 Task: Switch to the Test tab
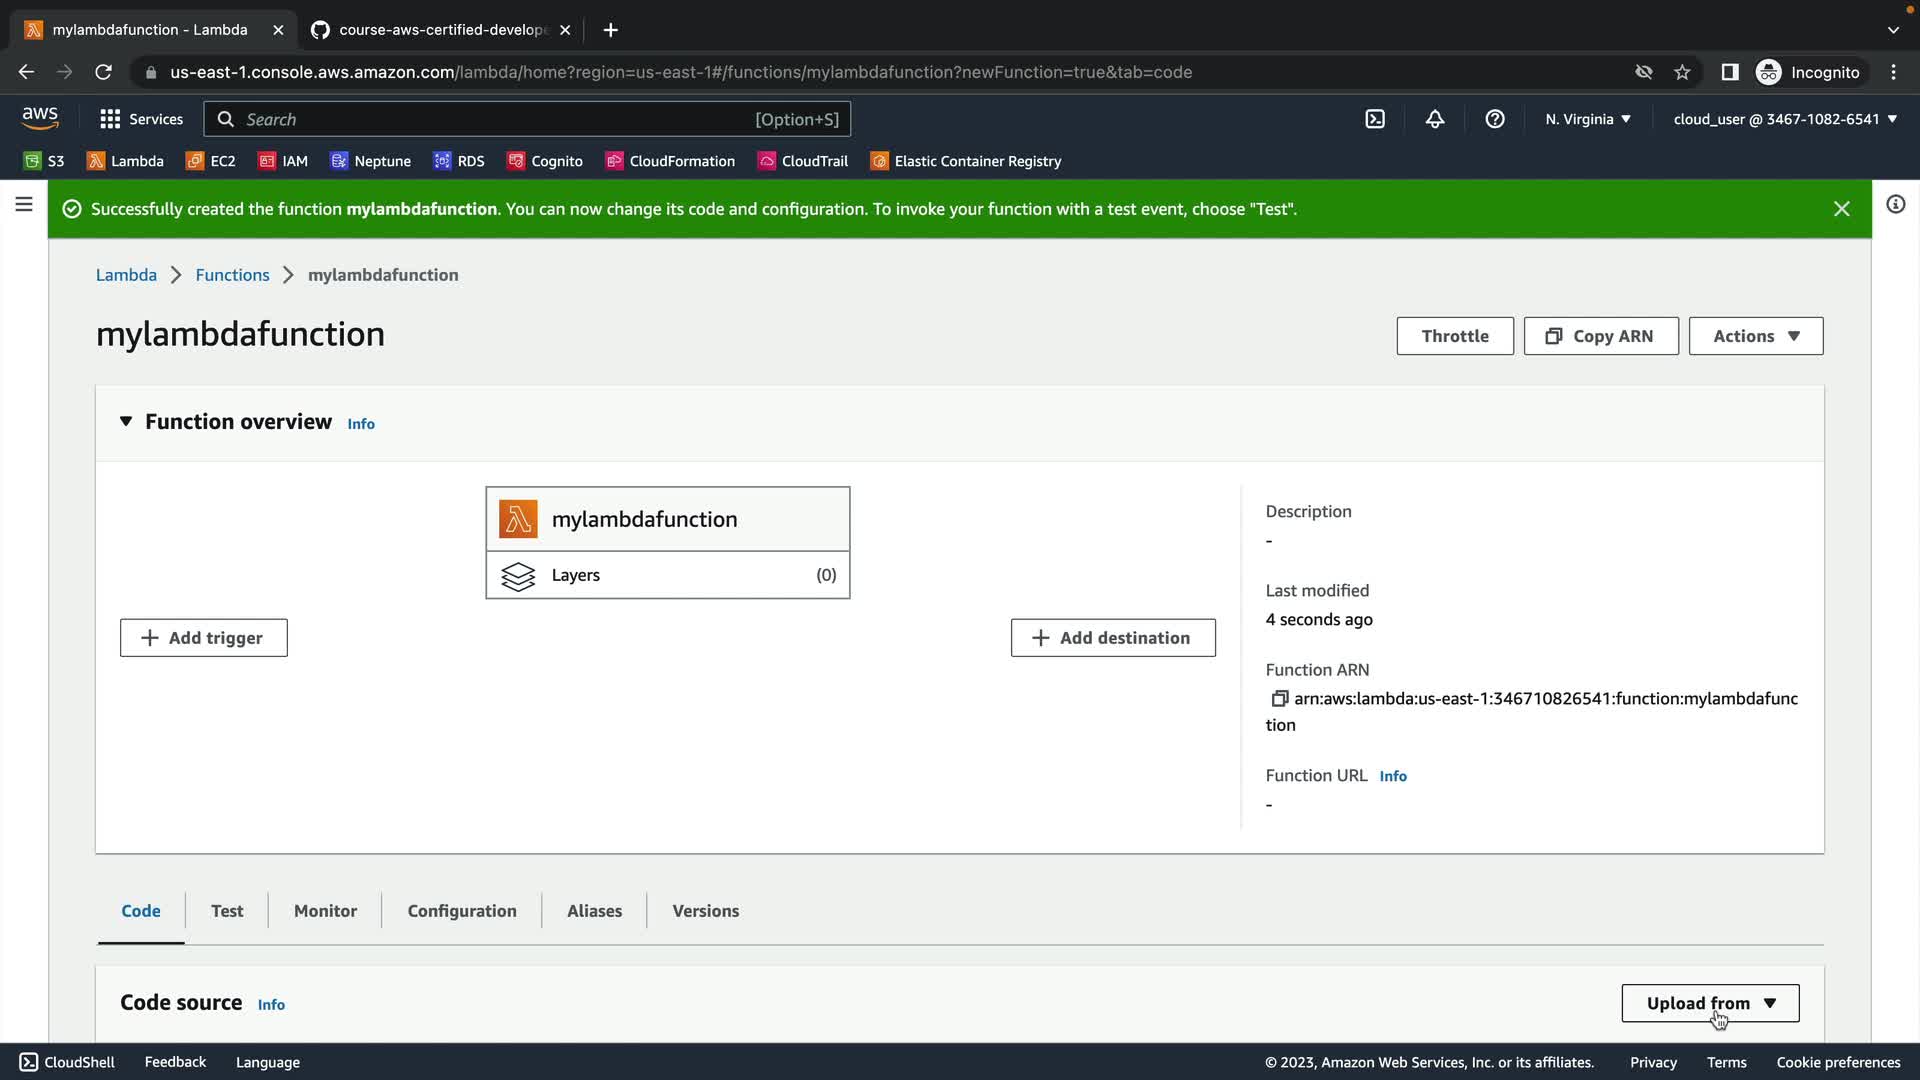pyautogui.click(x=227, y=911)
